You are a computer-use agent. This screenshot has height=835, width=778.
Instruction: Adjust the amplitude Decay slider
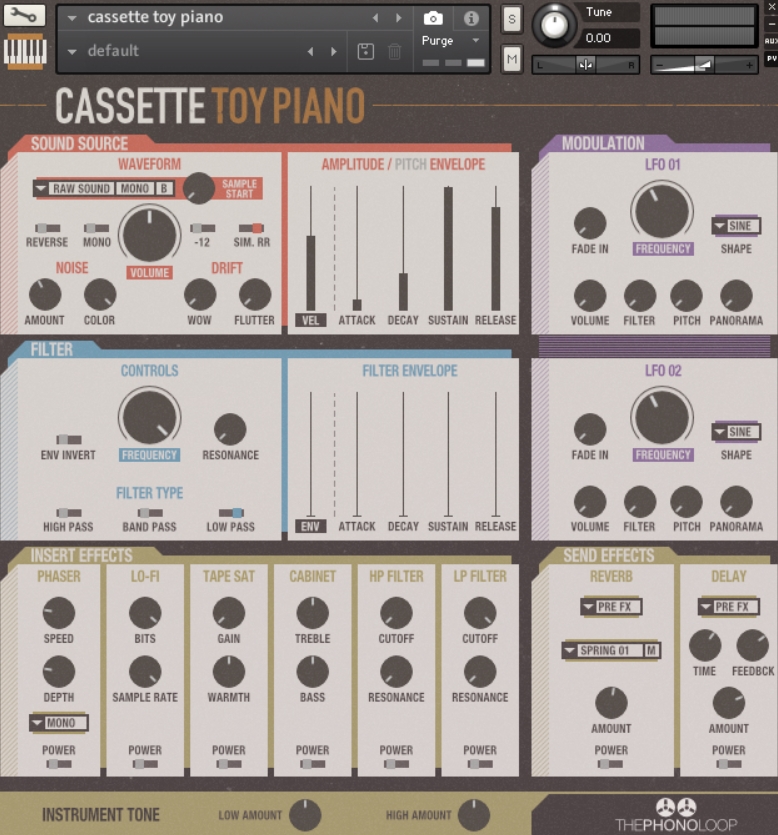pos(403,249)
